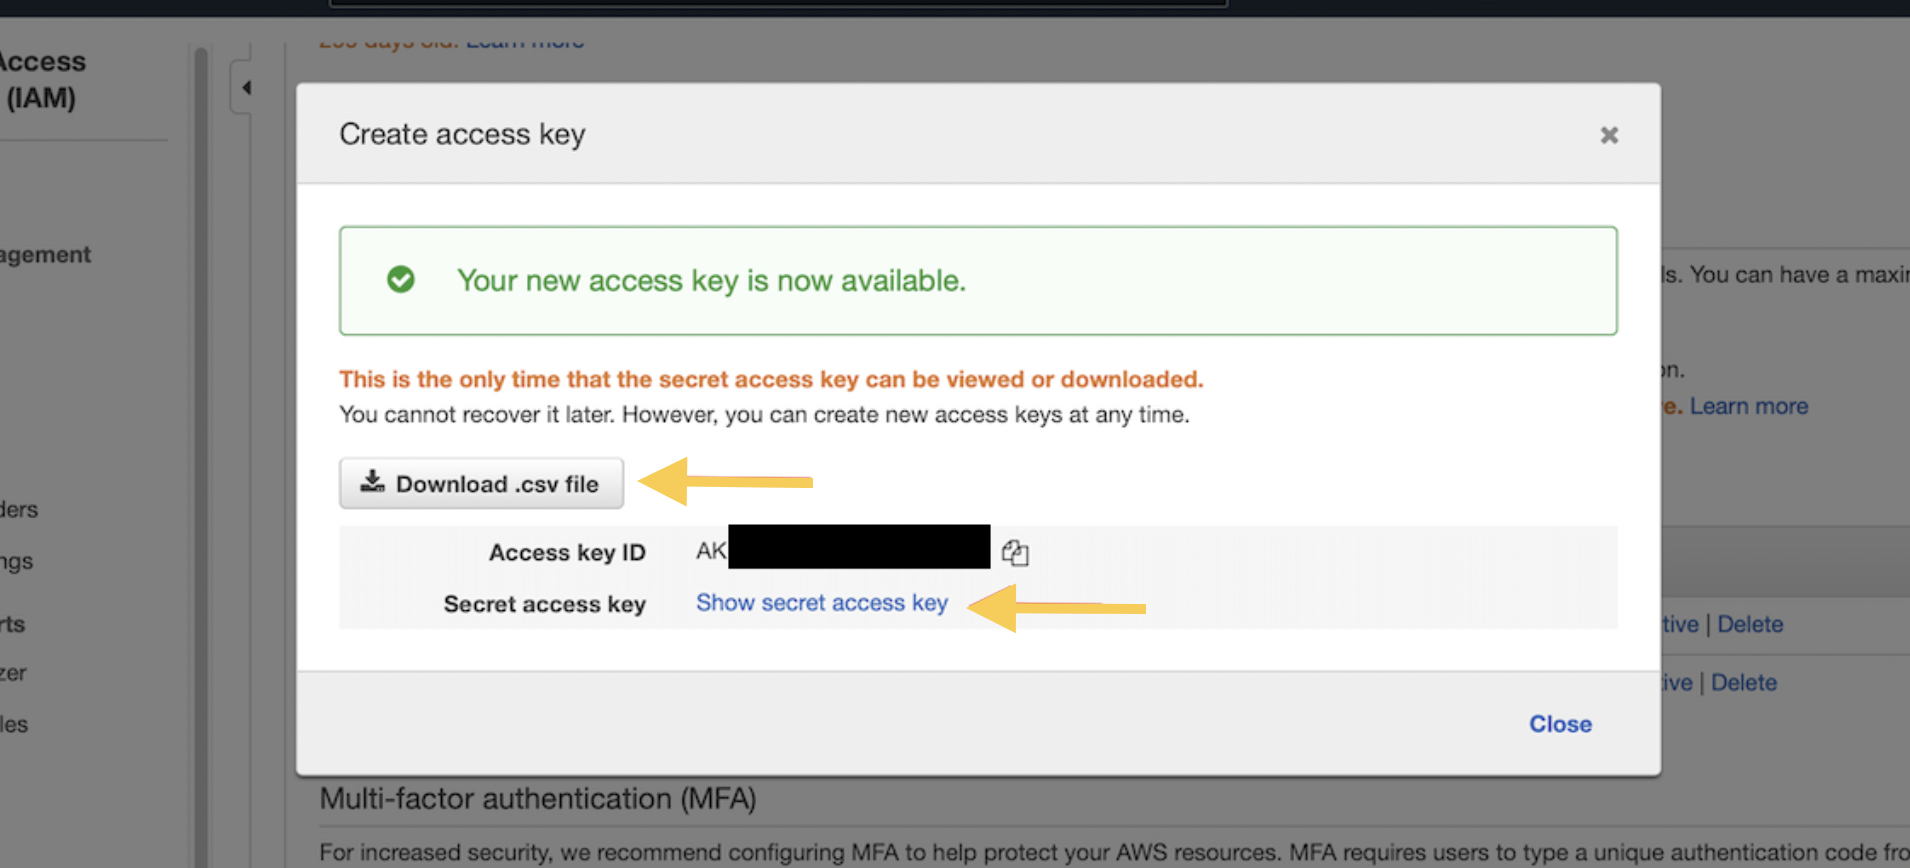The height and width of the screenshot is (868, 1910).
Task: Open the Learn more link beside the dialog
Action: coord(1749,406)
